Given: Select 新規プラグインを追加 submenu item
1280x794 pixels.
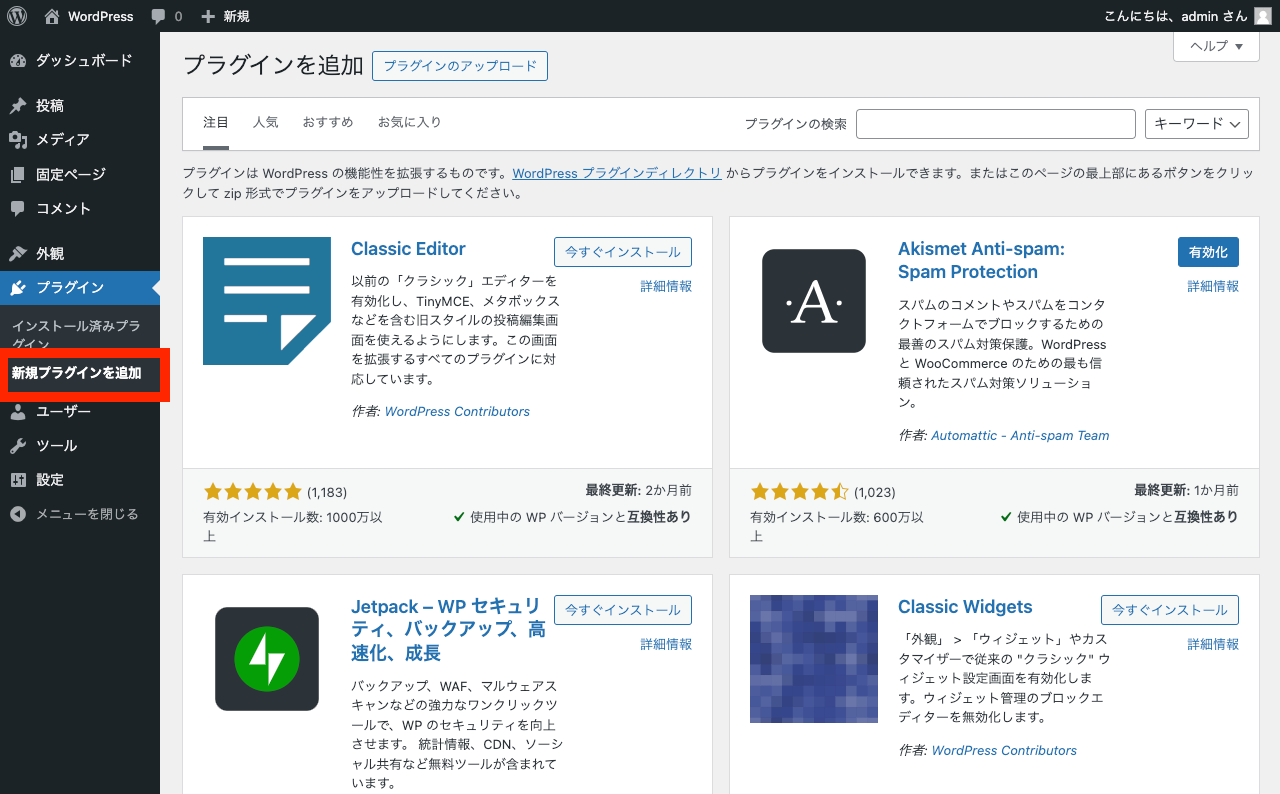Looking at the screenshot, I should tap(77, 373).
